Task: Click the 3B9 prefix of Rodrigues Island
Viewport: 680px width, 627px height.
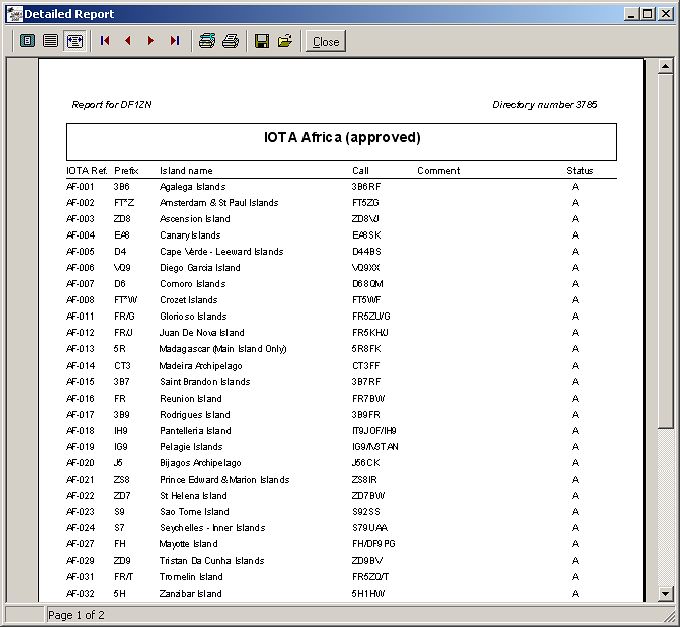Action: tap(121, 415)
